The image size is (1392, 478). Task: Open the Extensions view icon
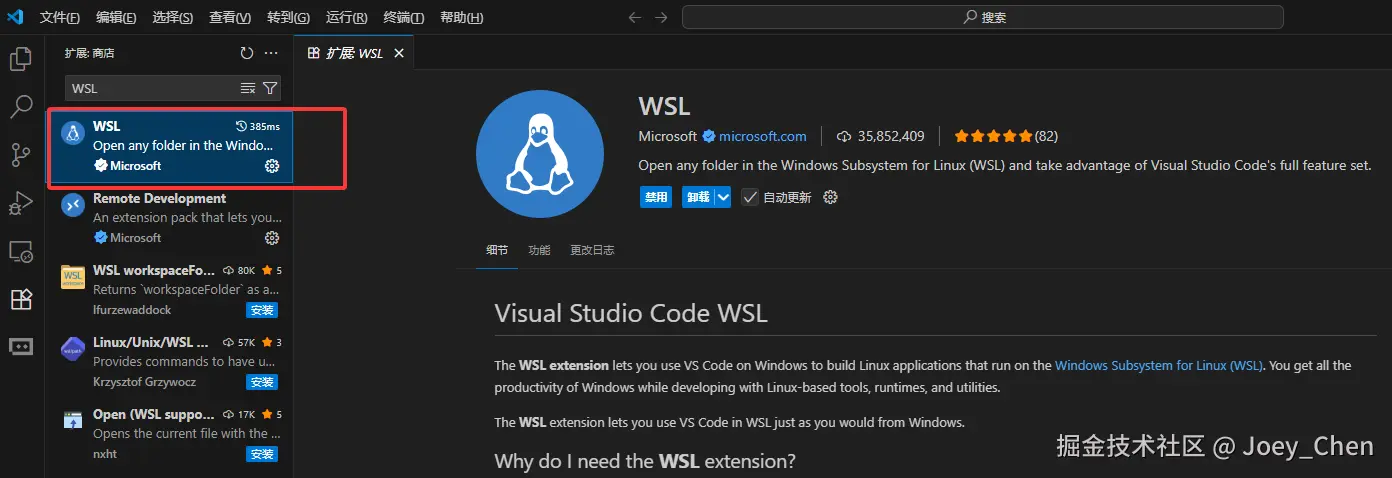21,299
